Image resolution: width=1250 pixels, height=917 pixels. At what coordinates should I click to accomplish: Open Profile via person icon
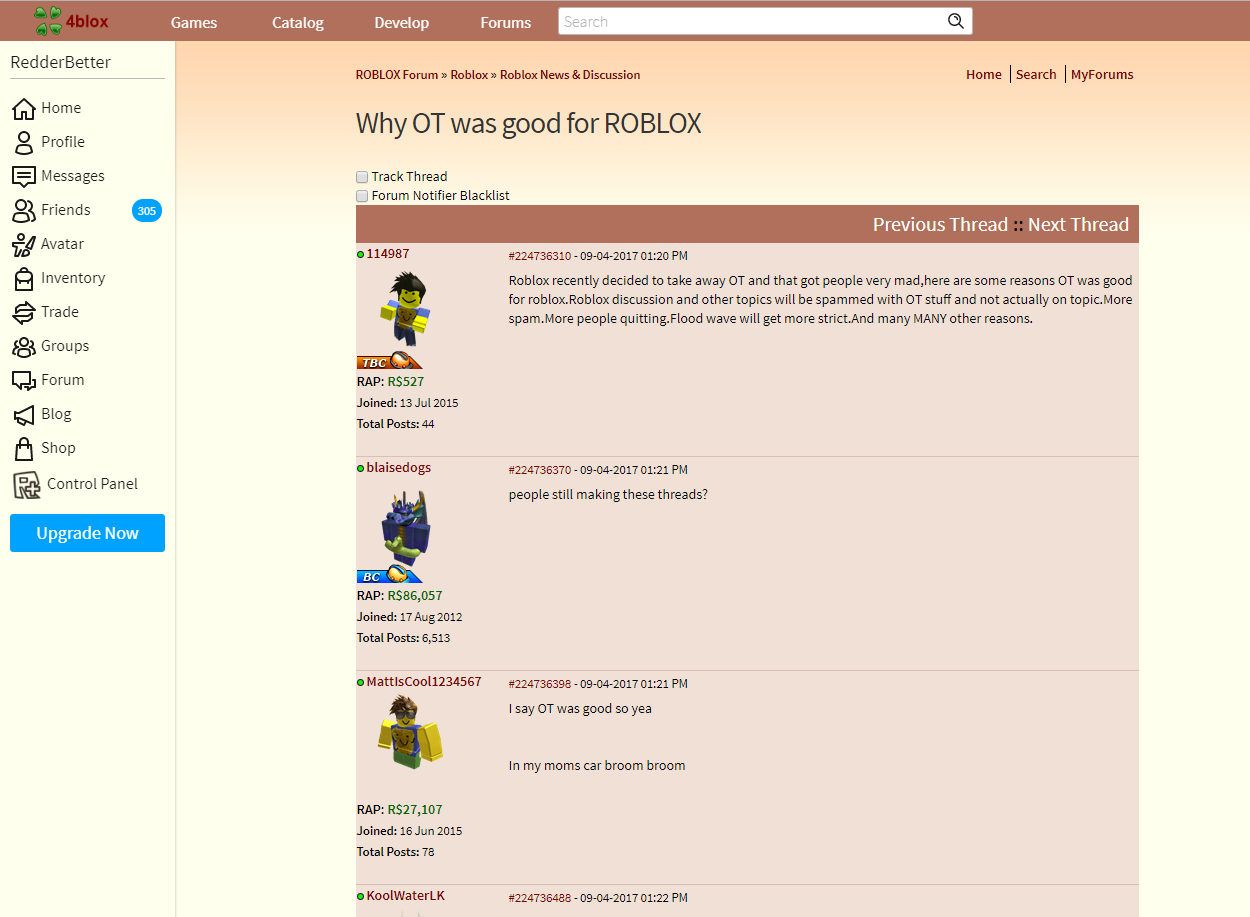(24, 142)
